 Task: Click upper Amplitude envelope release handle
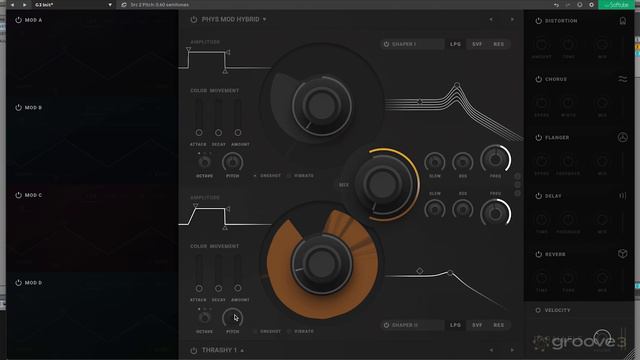pyautogui.click(x=225, y=71)
